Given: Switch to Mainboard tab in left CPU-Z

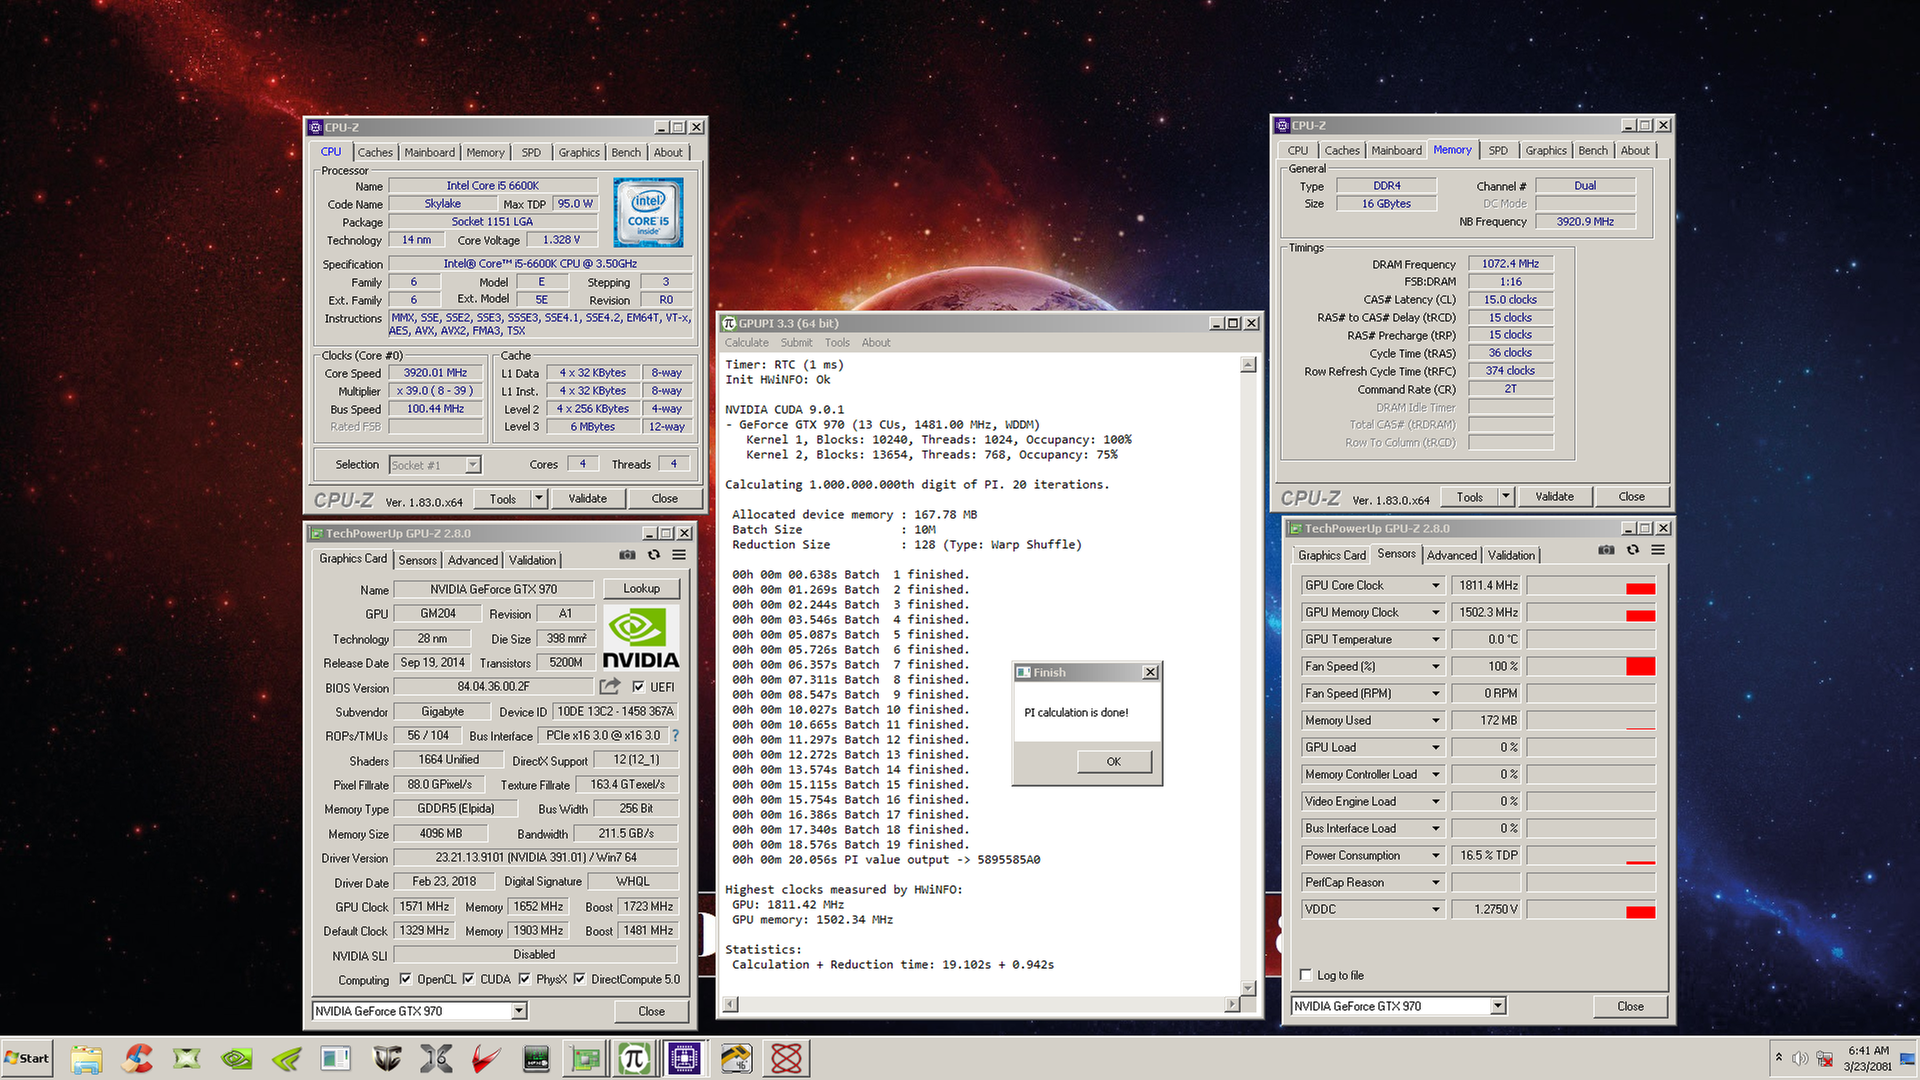Looking at the screenshot, I should coord(429,152).
